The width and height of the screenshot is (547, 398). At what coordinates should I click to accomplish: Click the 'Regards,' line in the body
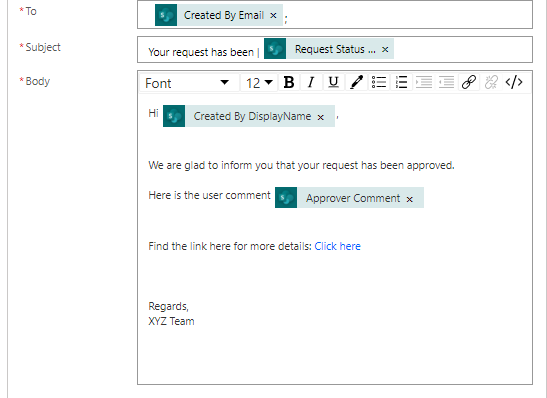(x=168, y=306)
